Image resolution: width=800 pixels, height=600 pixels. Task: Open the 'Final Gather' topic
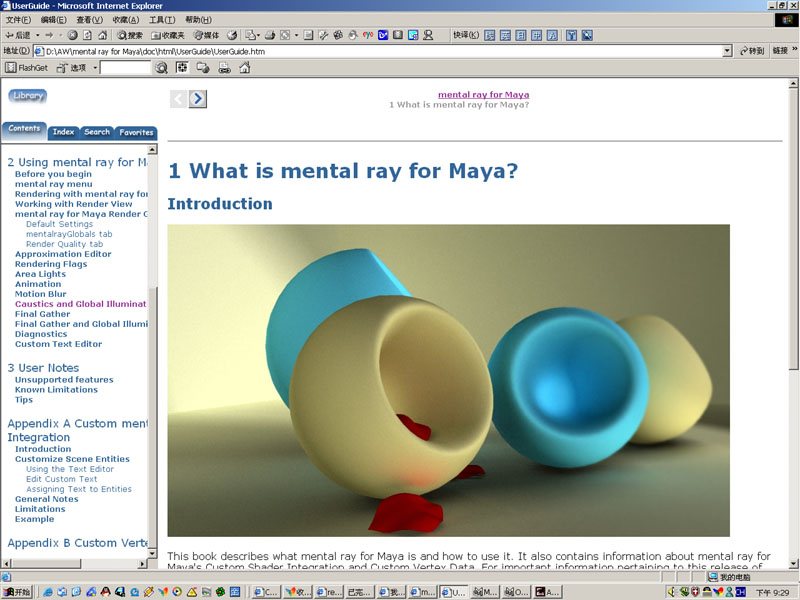(x=42, y=314)
